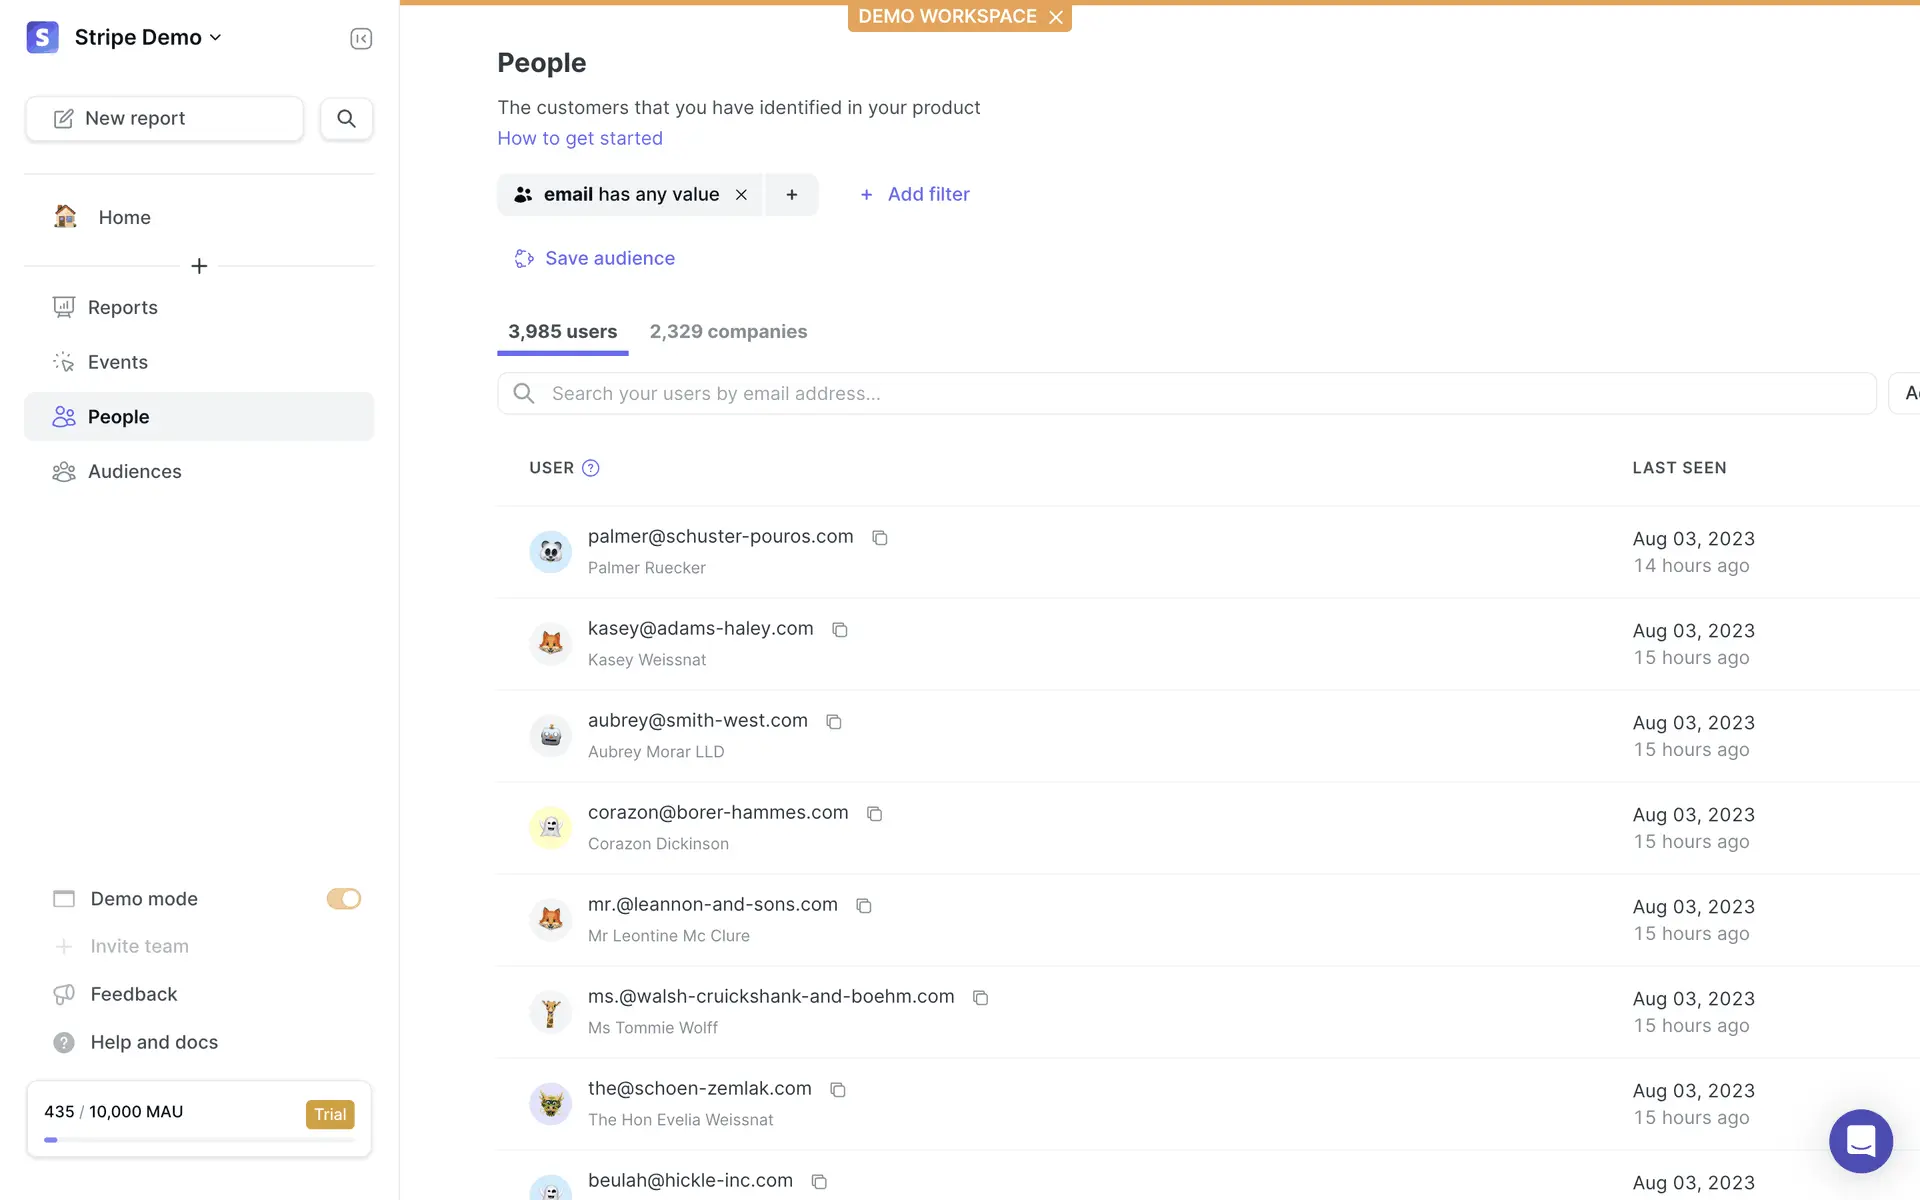
Task: Add condition with plus next to email filter
Action: click(792, 195)
